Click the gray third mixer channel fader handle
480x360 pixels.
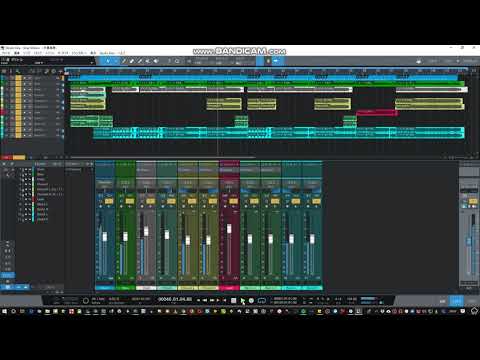146,231
